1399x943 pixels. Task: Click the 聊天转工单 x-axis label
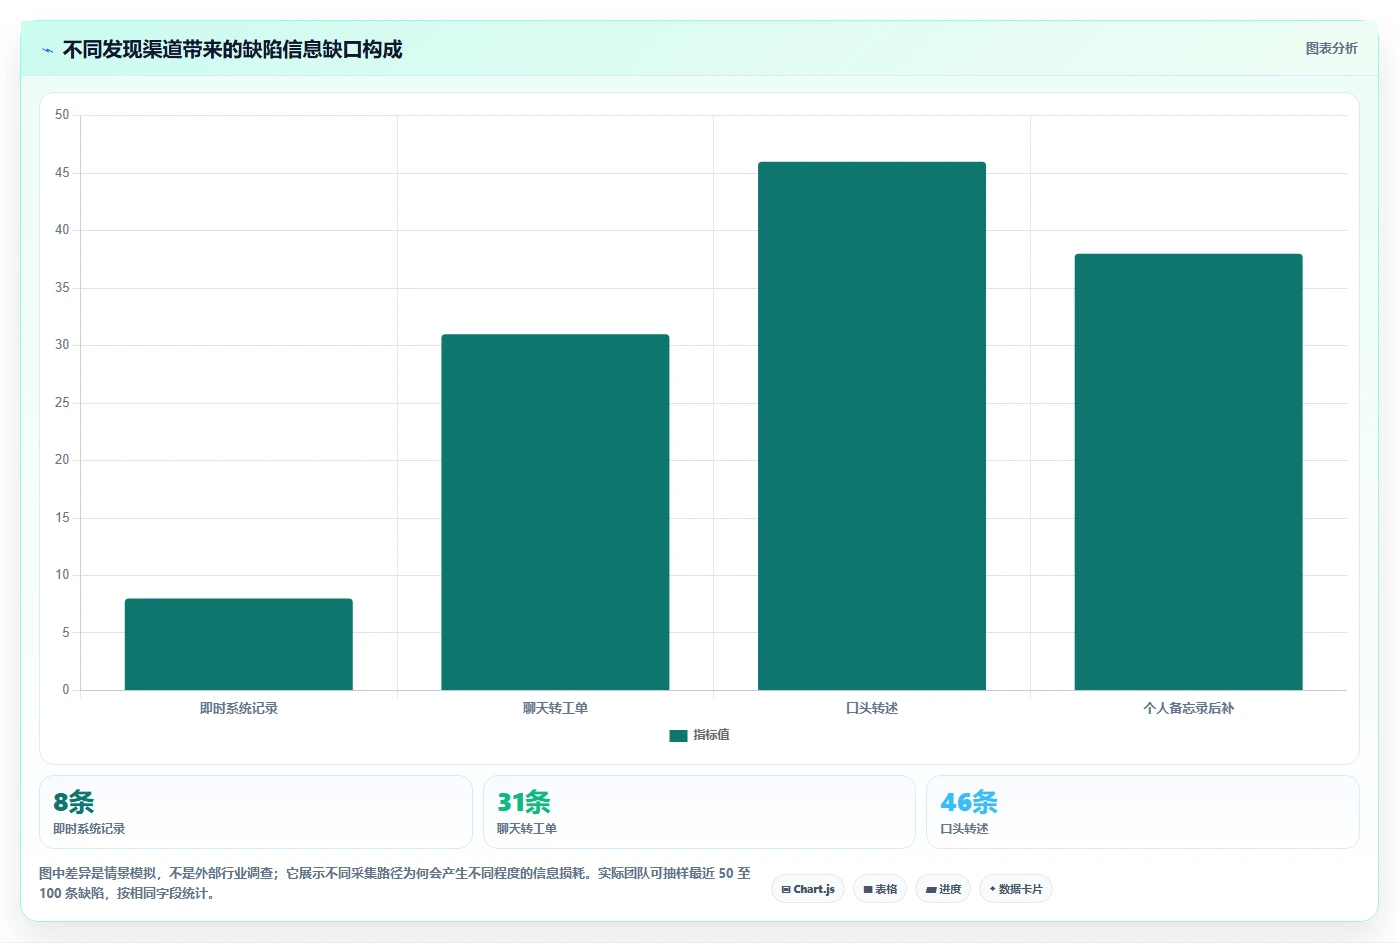click(x=555, y=708)
